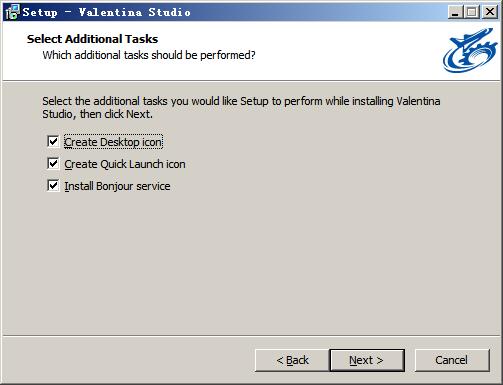Minimize the Setup window
This screenshot has height=385, width=503.
tap(455, 12)
